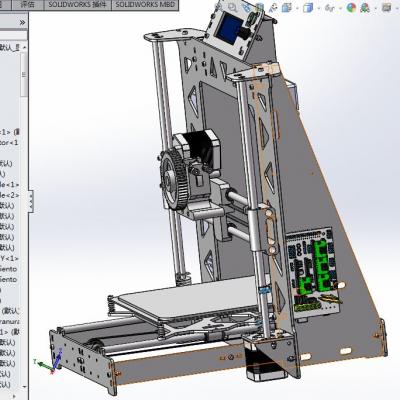The image size is (400, 400).
Task: Toggle the Section View icon
Action: coord(260,7)
